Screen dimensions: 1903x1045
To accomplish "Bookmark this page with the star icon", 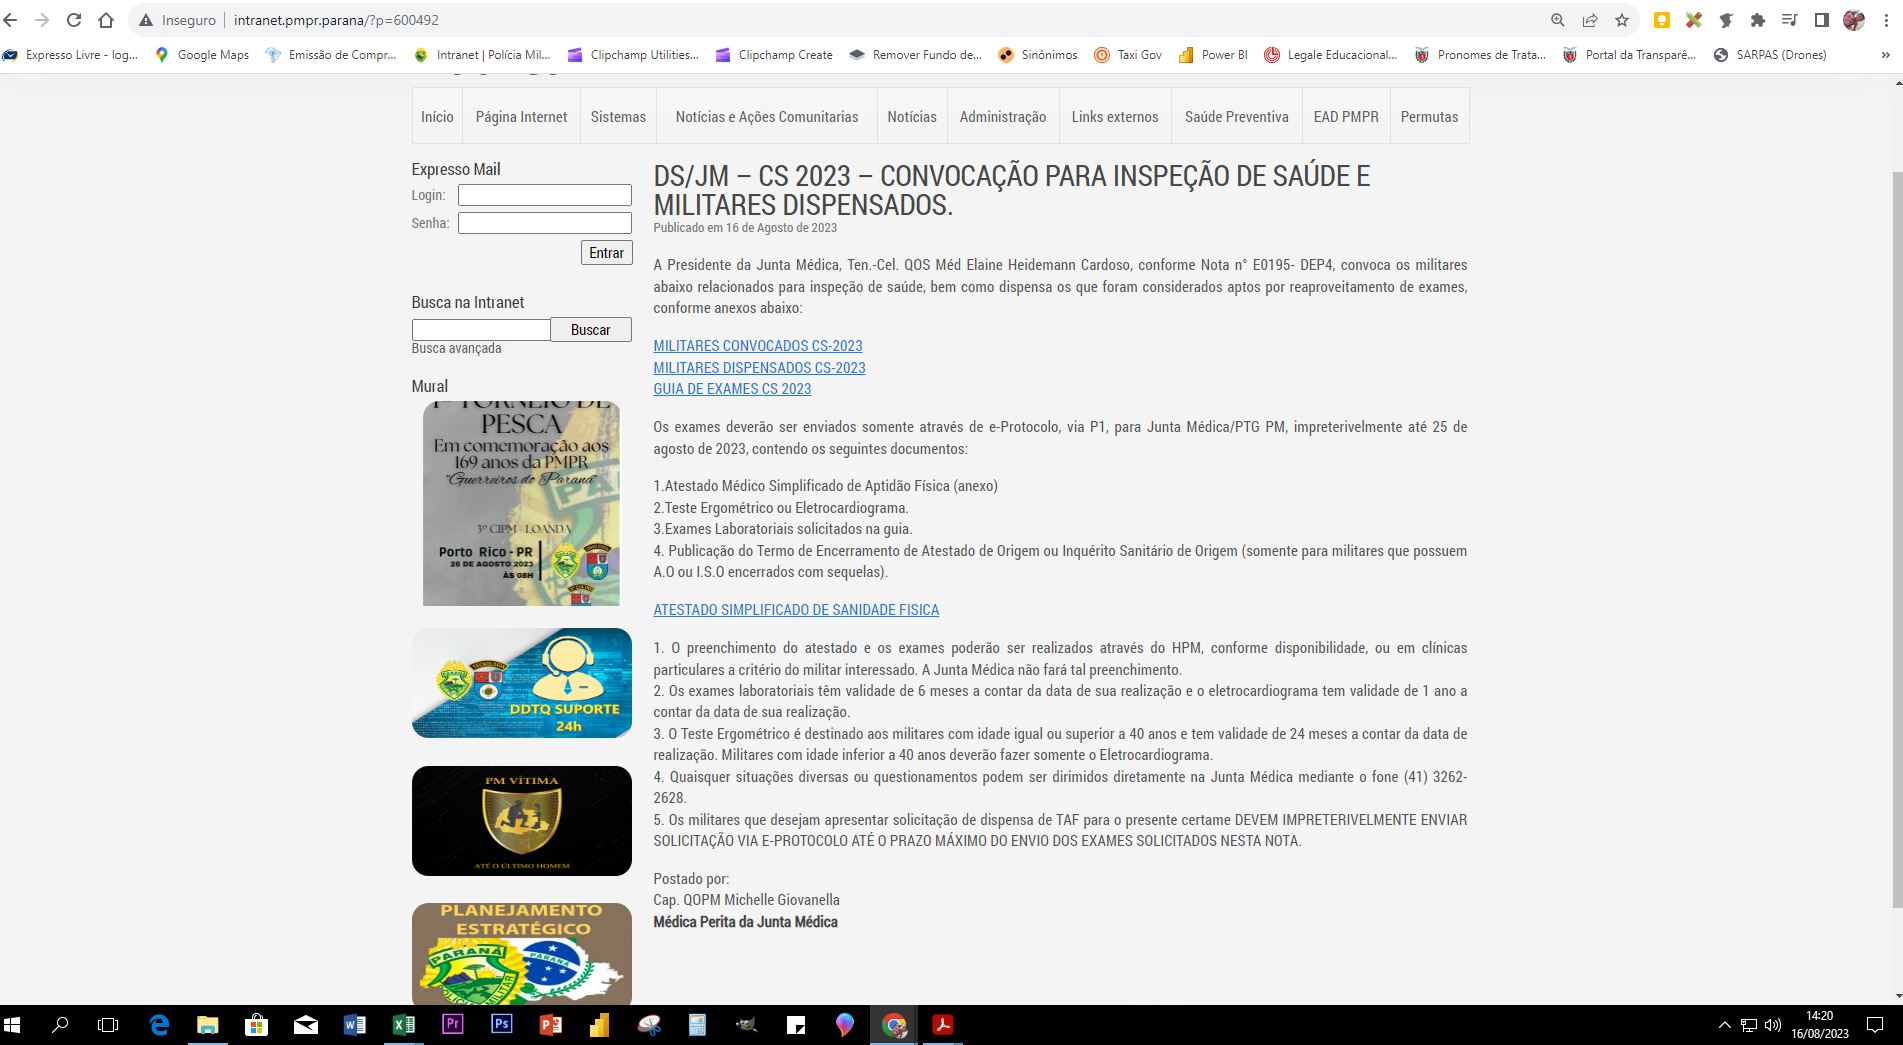I will (x=1621, y=20).
